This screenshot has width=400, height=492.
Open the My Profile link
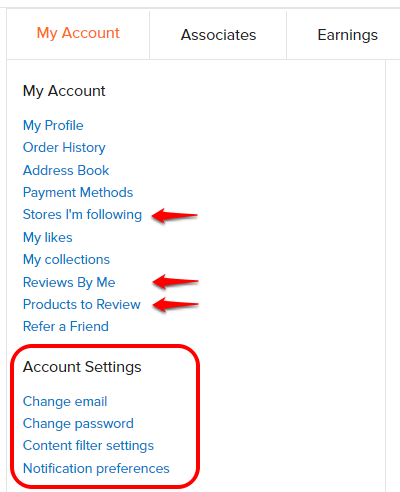[53, 126]
